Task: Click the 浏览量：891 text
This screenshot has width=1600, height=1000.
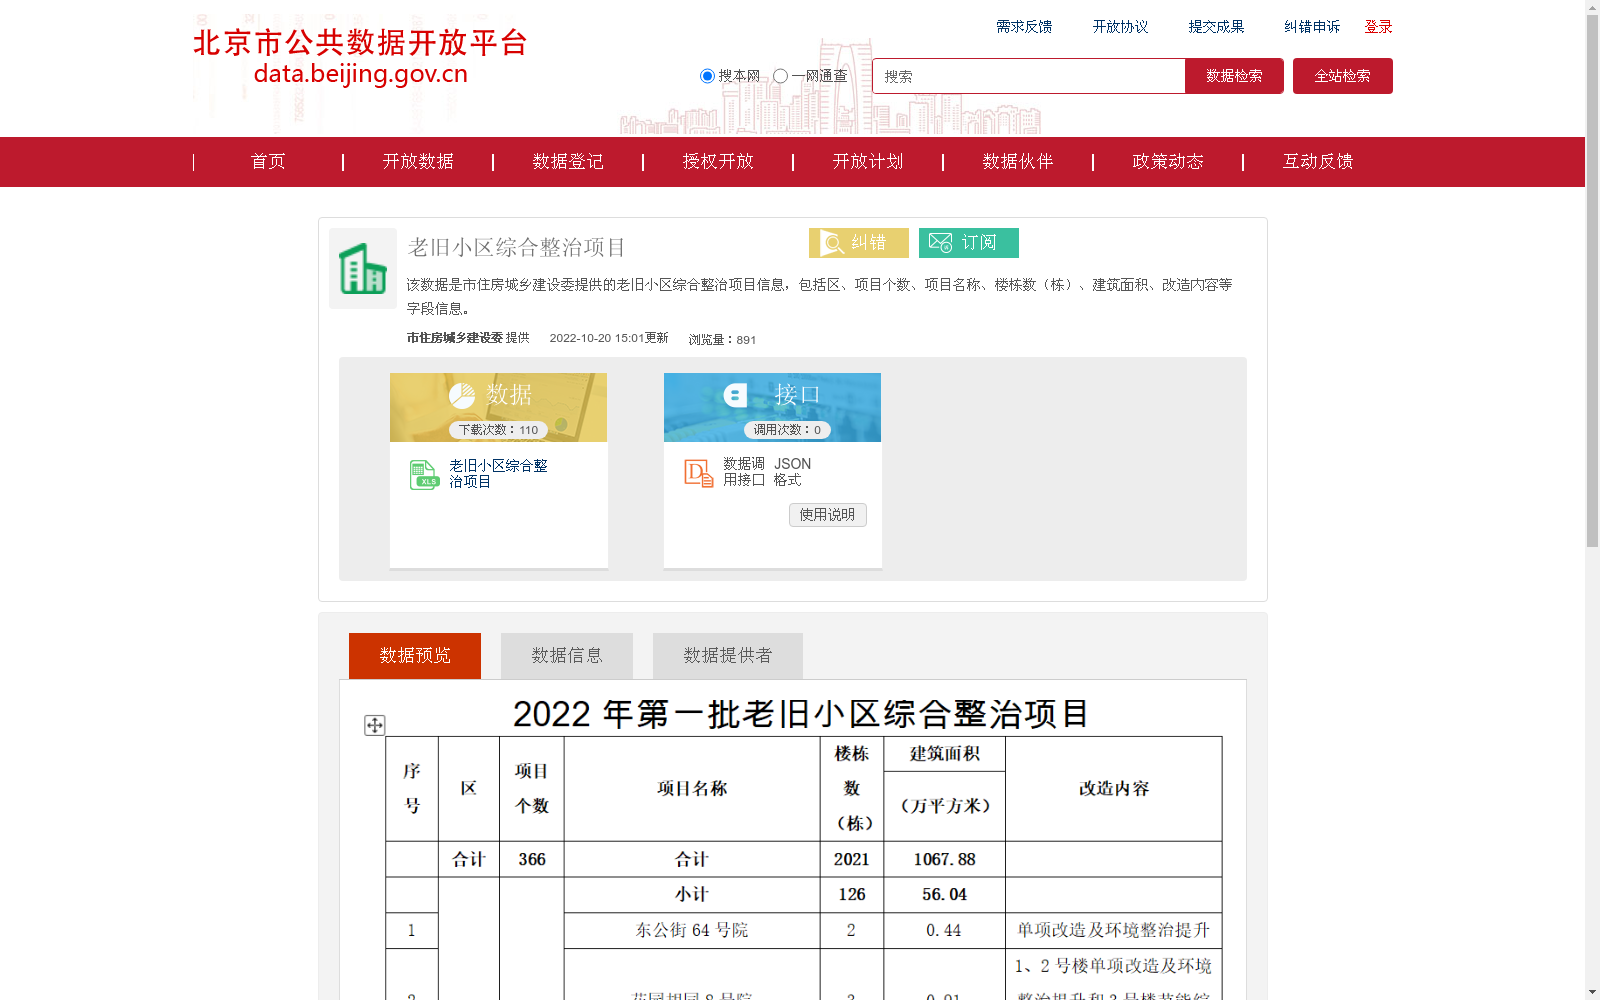Action: coord(722,340)
